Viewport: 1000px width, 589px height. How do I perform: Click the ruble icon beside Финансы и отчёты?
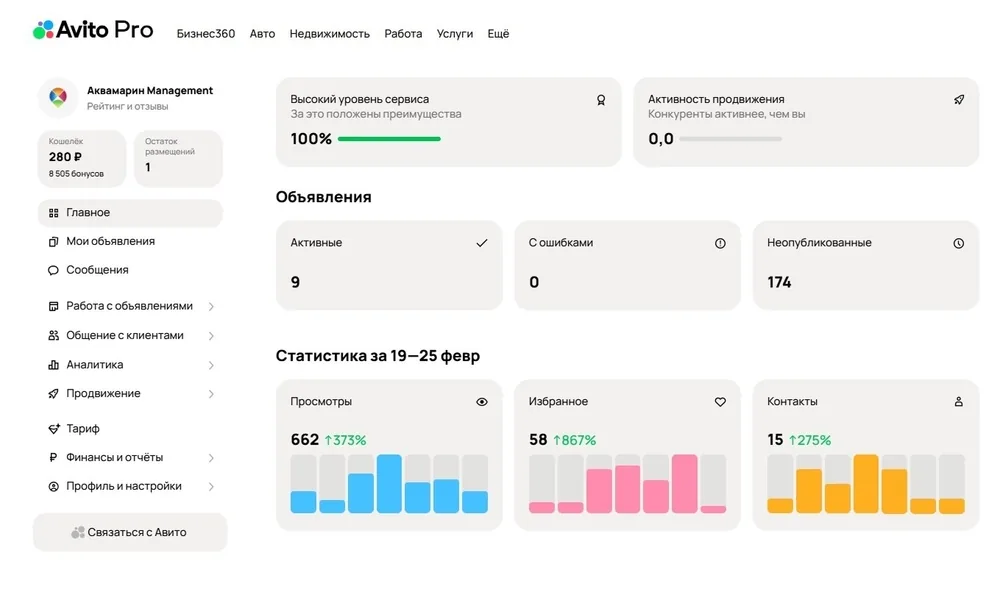click(54, 457)
